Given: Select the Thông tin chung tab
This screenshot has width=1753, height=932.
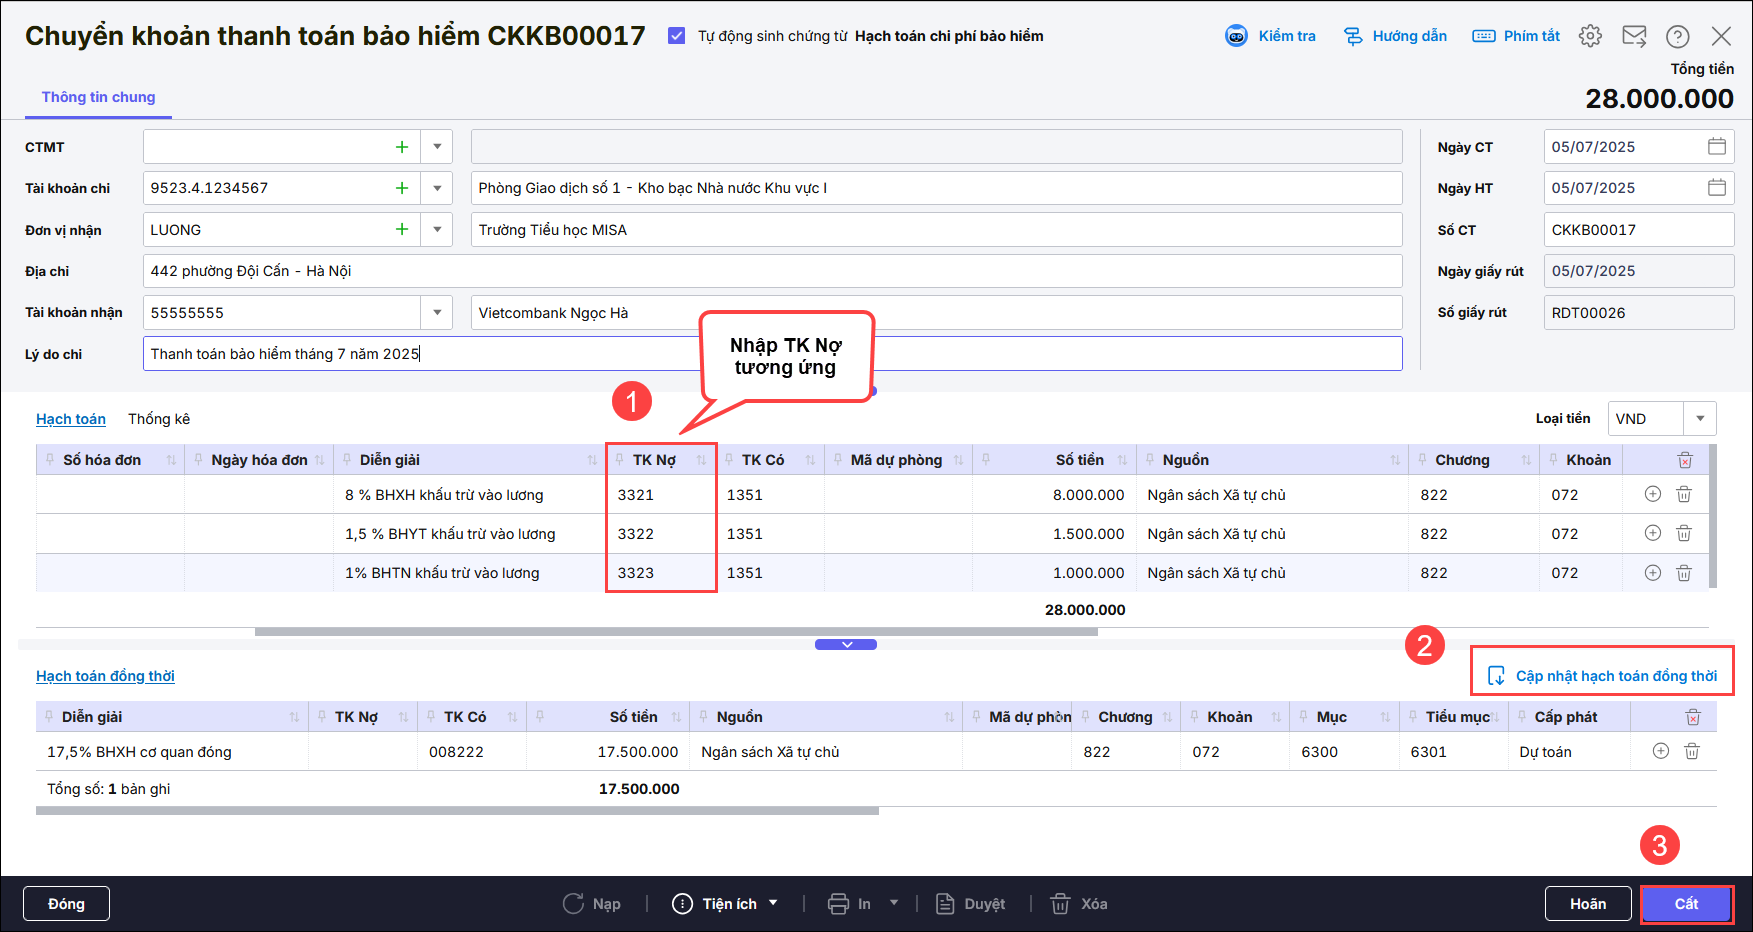Looking at the screenshot, I should click(x=98, y=97).
